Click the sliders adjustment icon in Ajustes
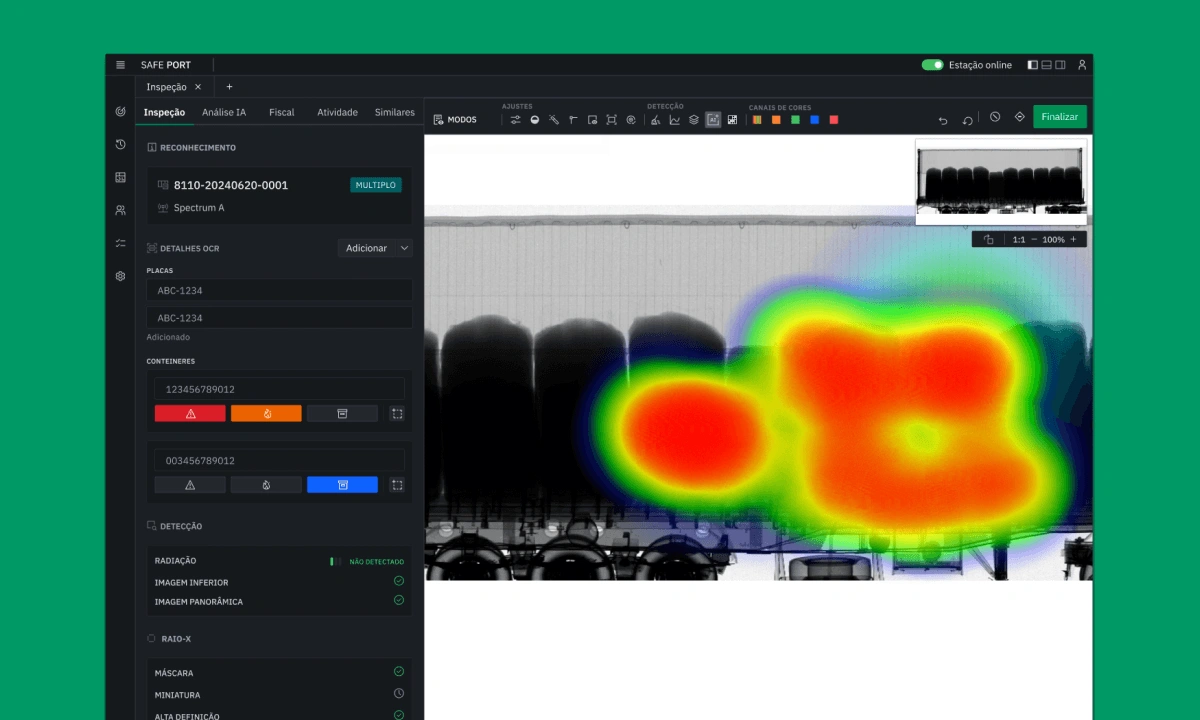1200x720 pixels. tap(515, 120)
